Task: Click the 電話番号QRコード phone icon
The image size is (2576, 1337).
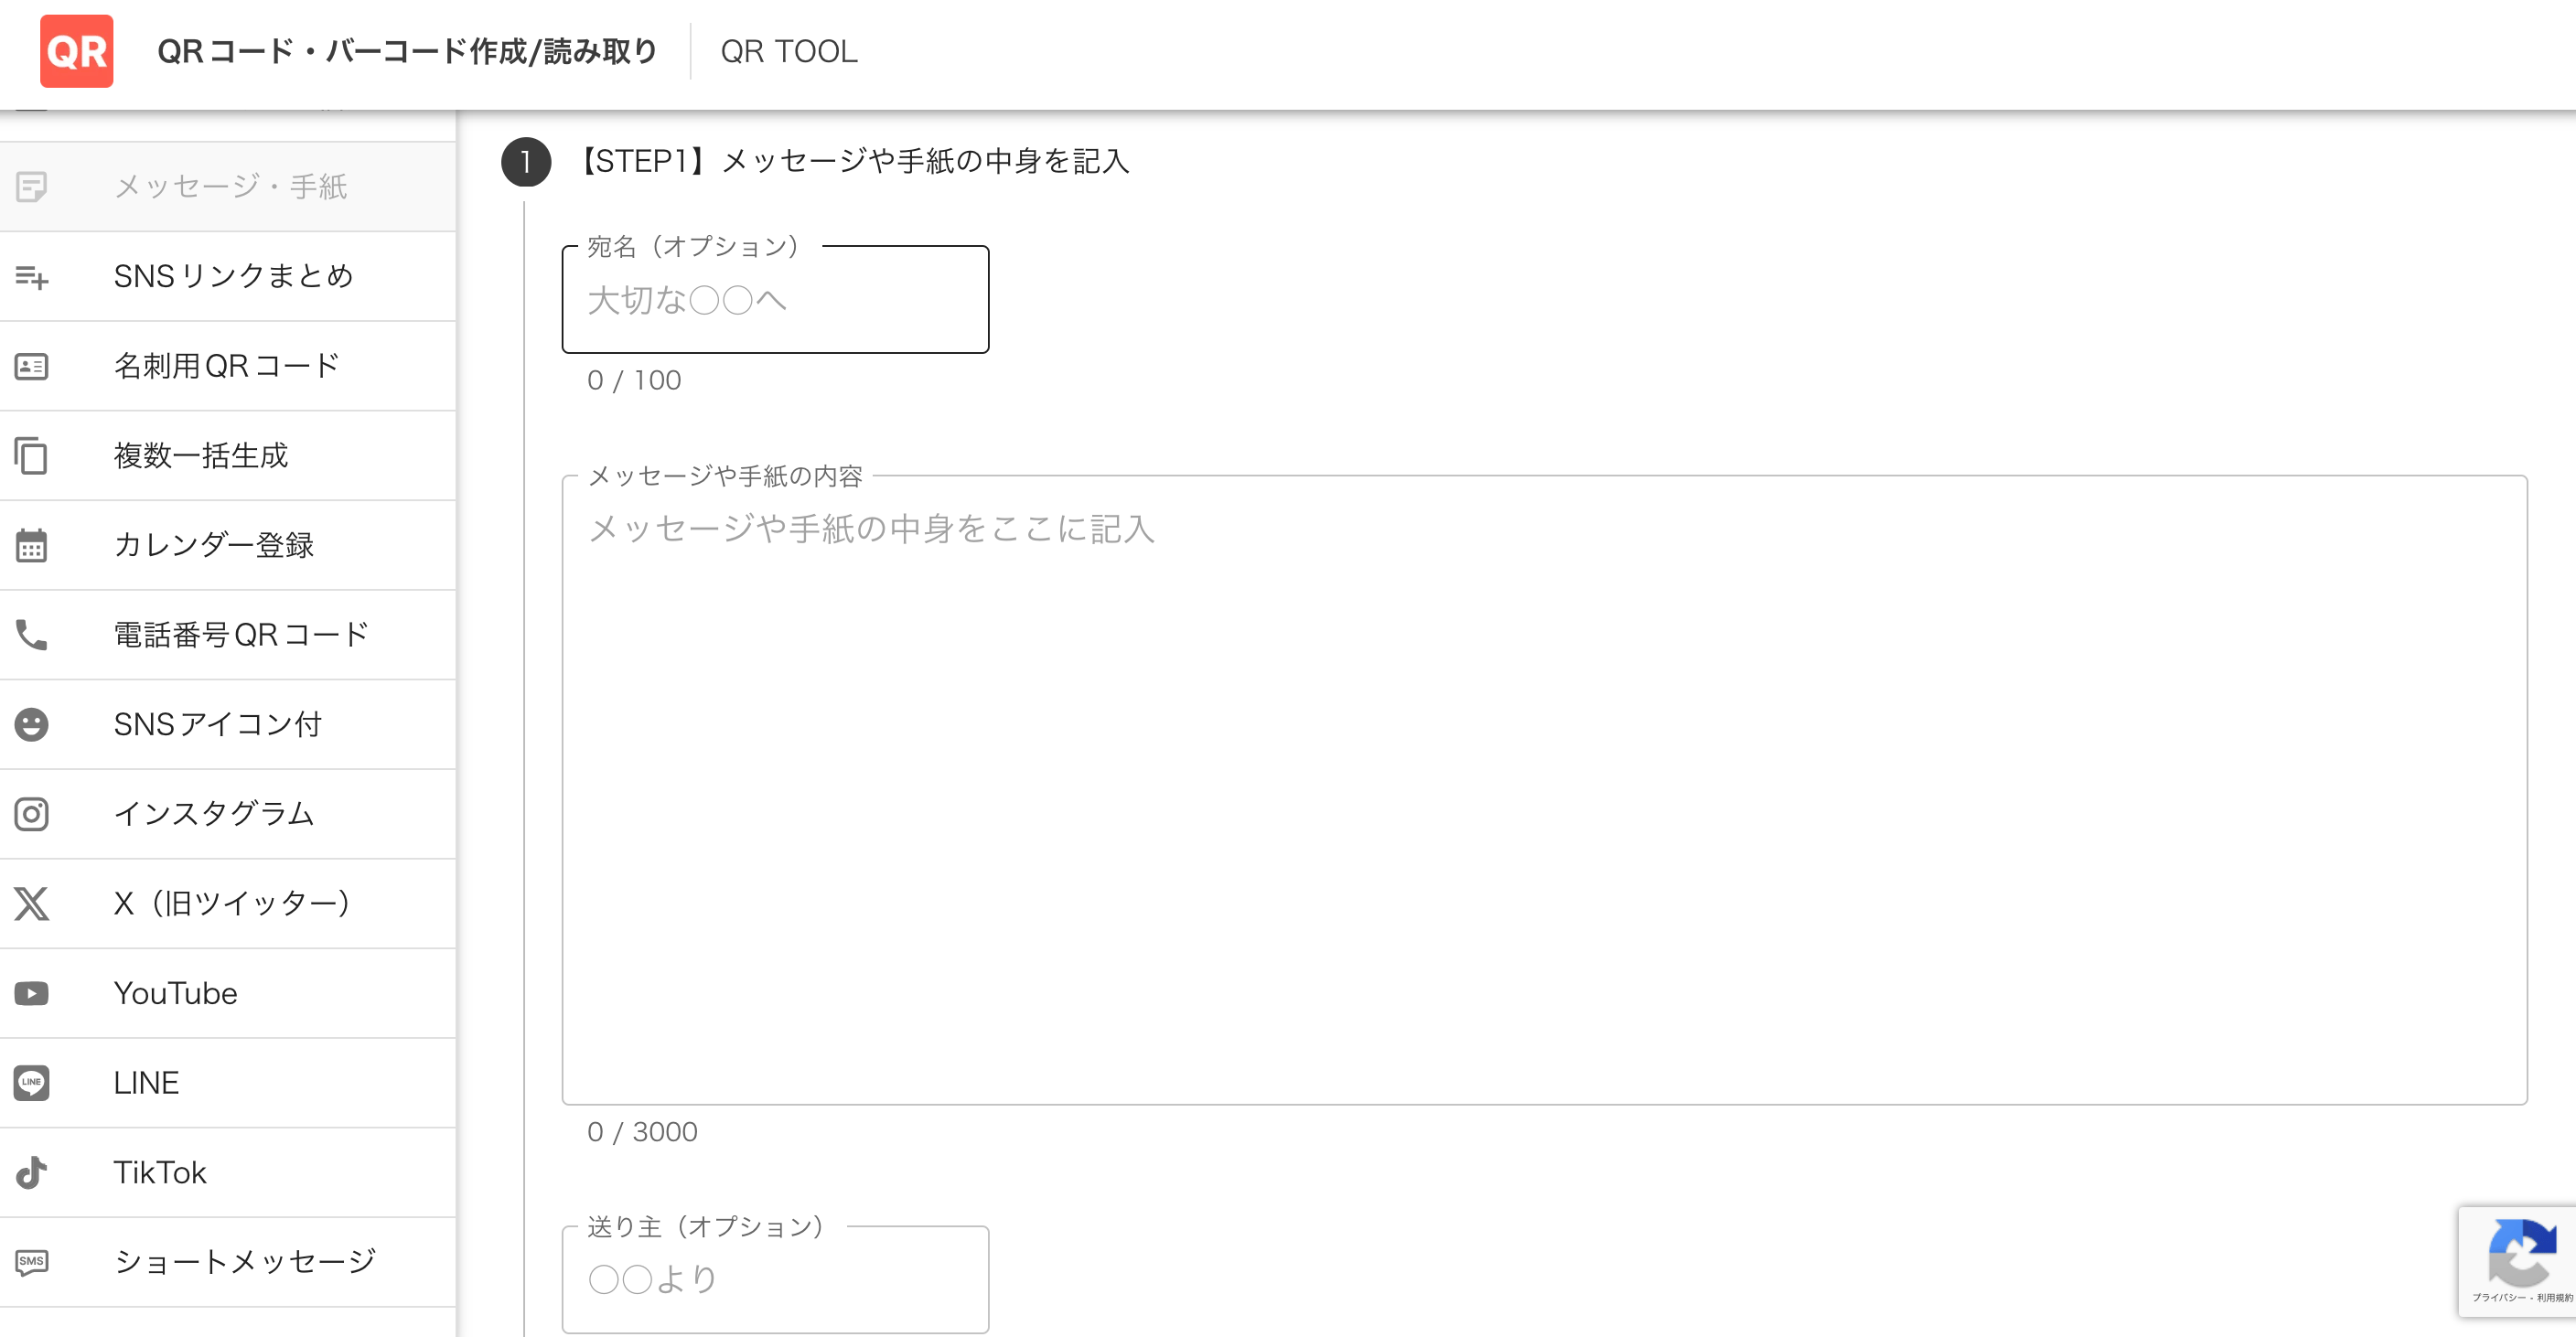Action: point(29,634)
